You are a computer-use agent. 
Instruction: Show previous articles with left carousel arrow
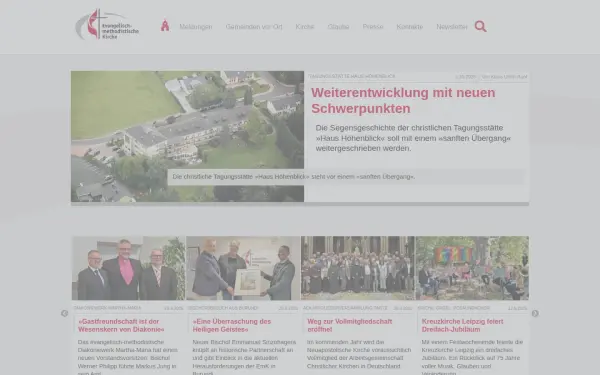65,313
